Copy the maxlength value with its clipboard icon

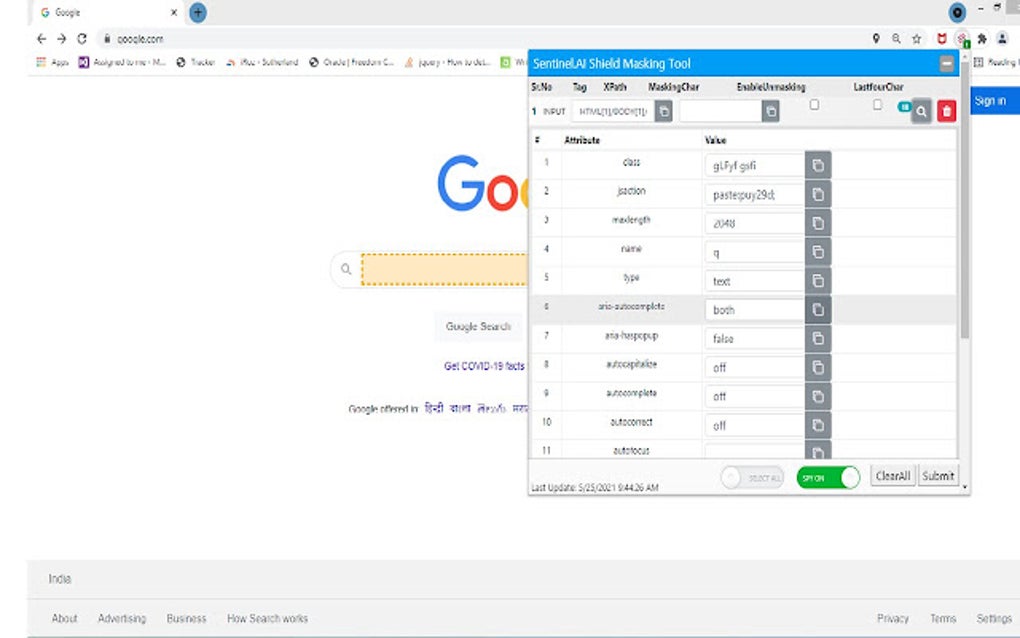tap(818, 223)
